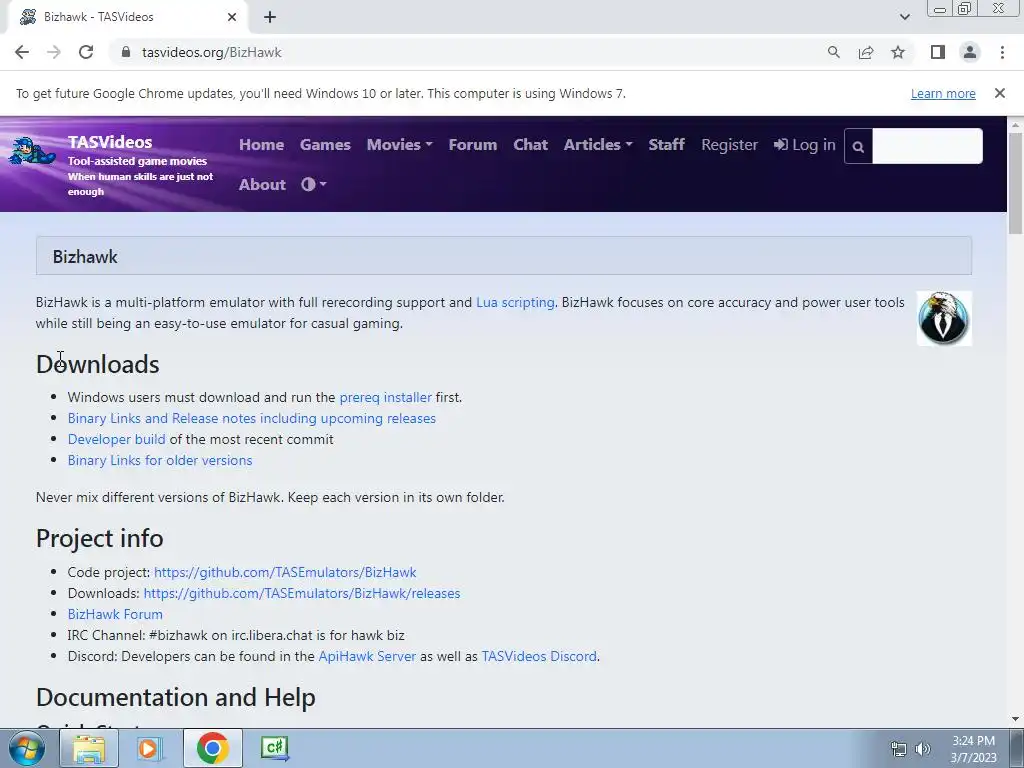Viewport: 1024px width, 768px height.
Task: Click the page vertical scrollbar thumb
Action: (1015, 183)
